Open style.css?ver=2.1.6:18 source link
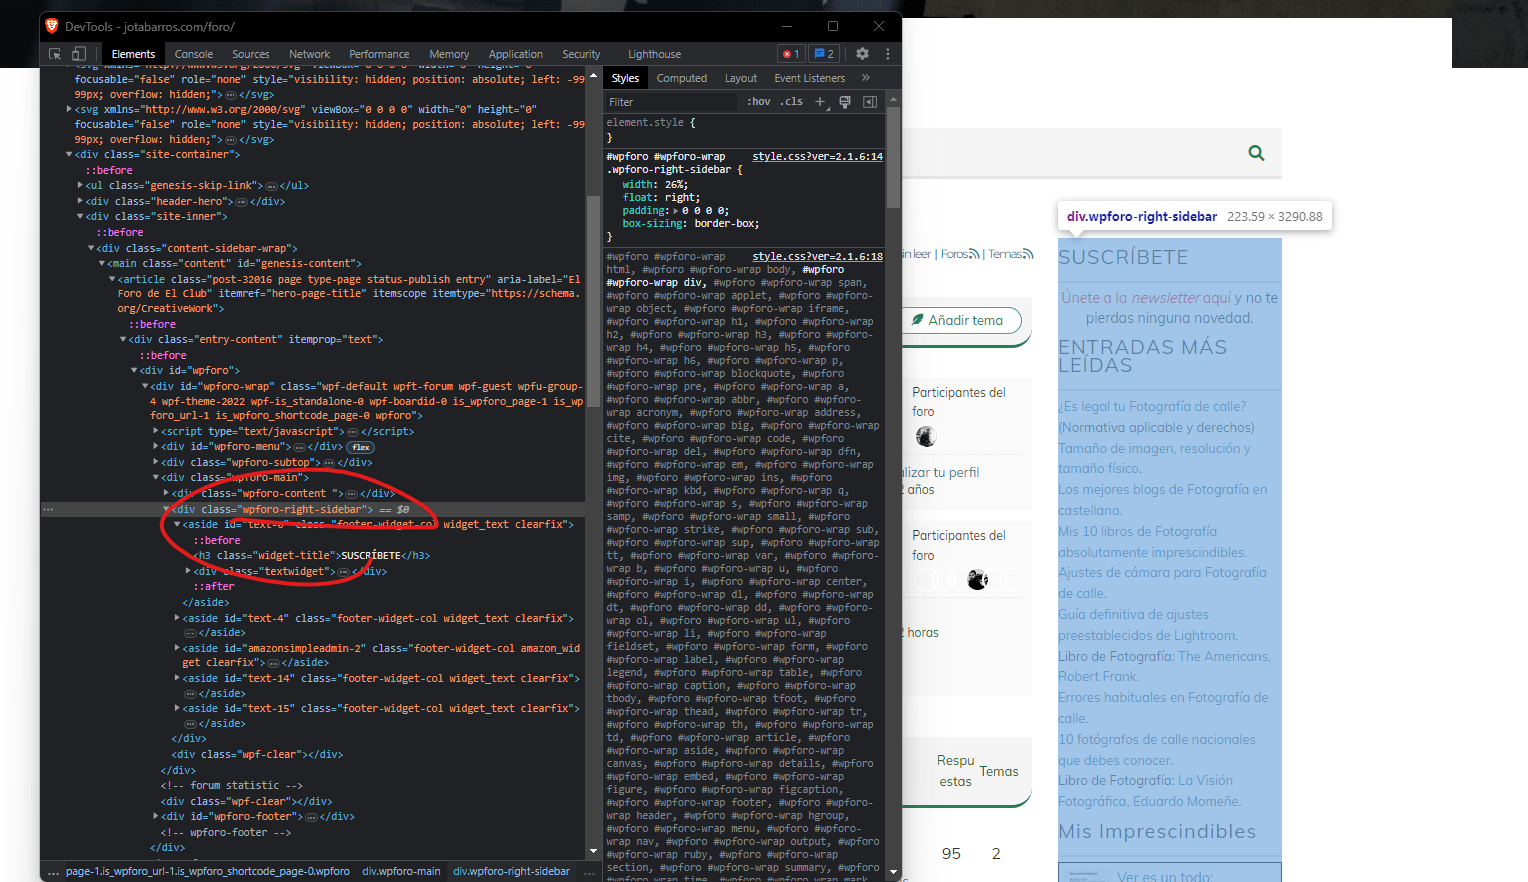1528x882 pixels. pyautogui.click(x=817, y=257)
